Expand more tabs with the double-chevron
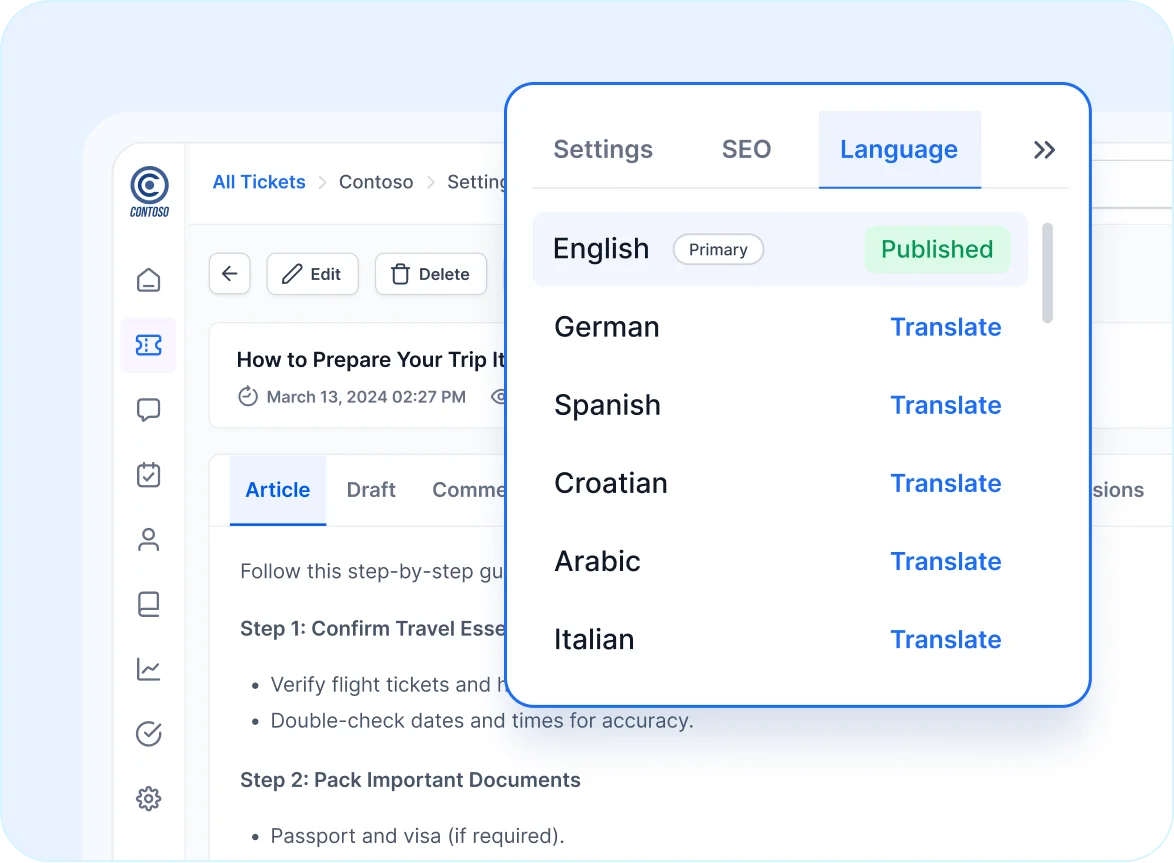 (x=1044, y=149)
